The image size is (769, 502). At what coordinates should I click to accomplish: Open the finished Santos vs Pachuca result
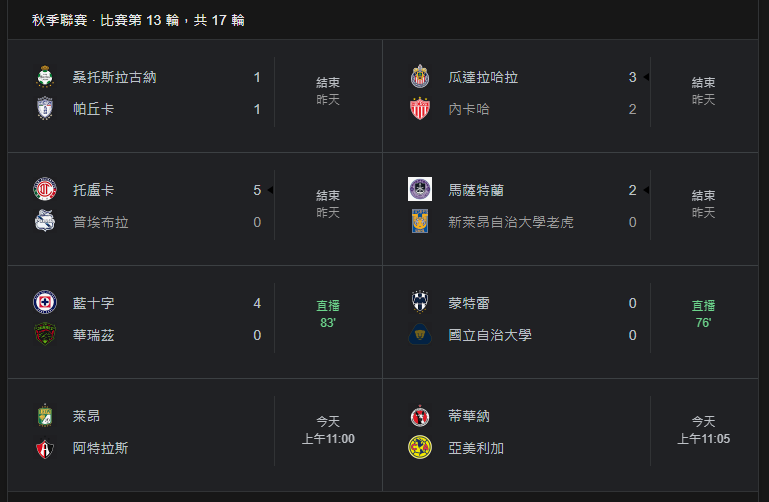195,96
